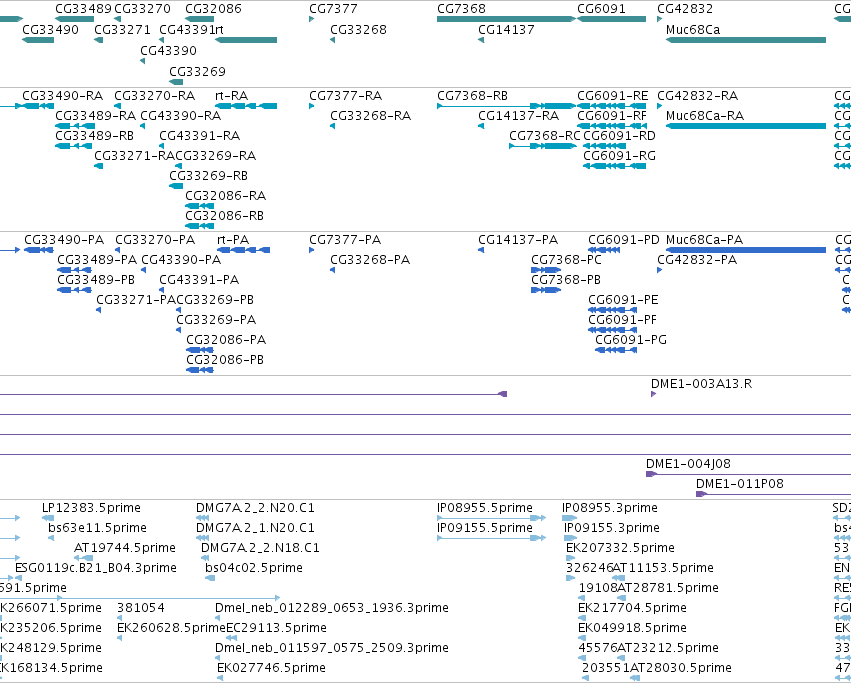Image resolution: width=851 pixels, height=683 pixels.
Task: Select the CG43391-RA transcript label
Action: click(200, 135)
